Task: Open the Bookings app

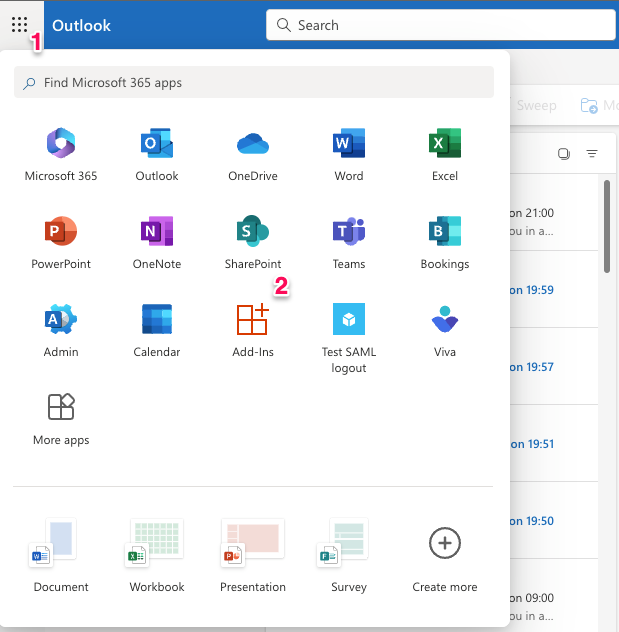Action: (445, 243)
